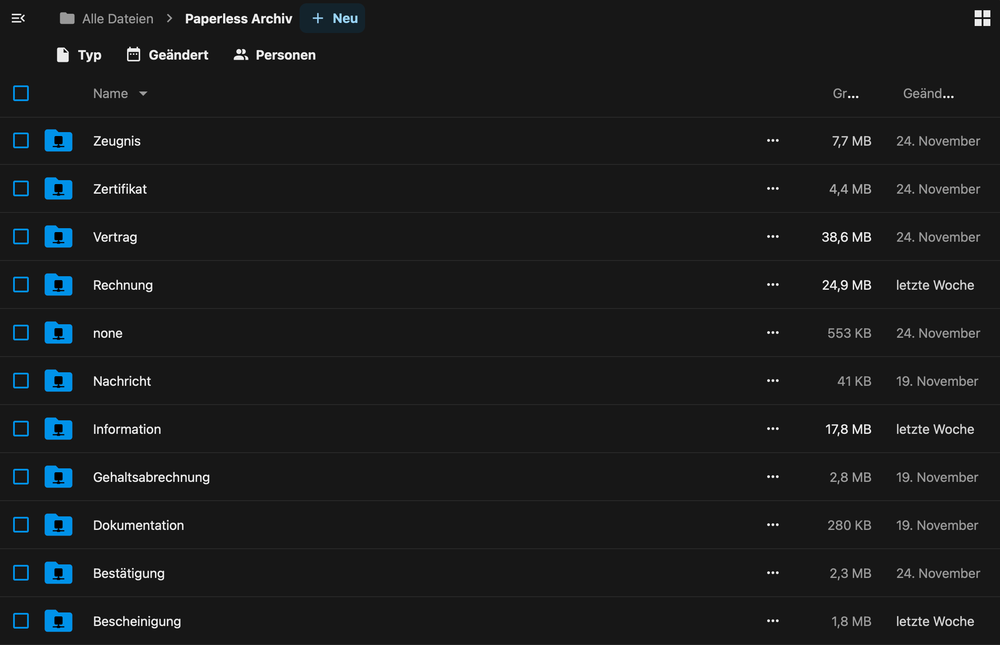Open the Geändert date filter
This screenshot has height=645, width=1000.
[168, 55]
